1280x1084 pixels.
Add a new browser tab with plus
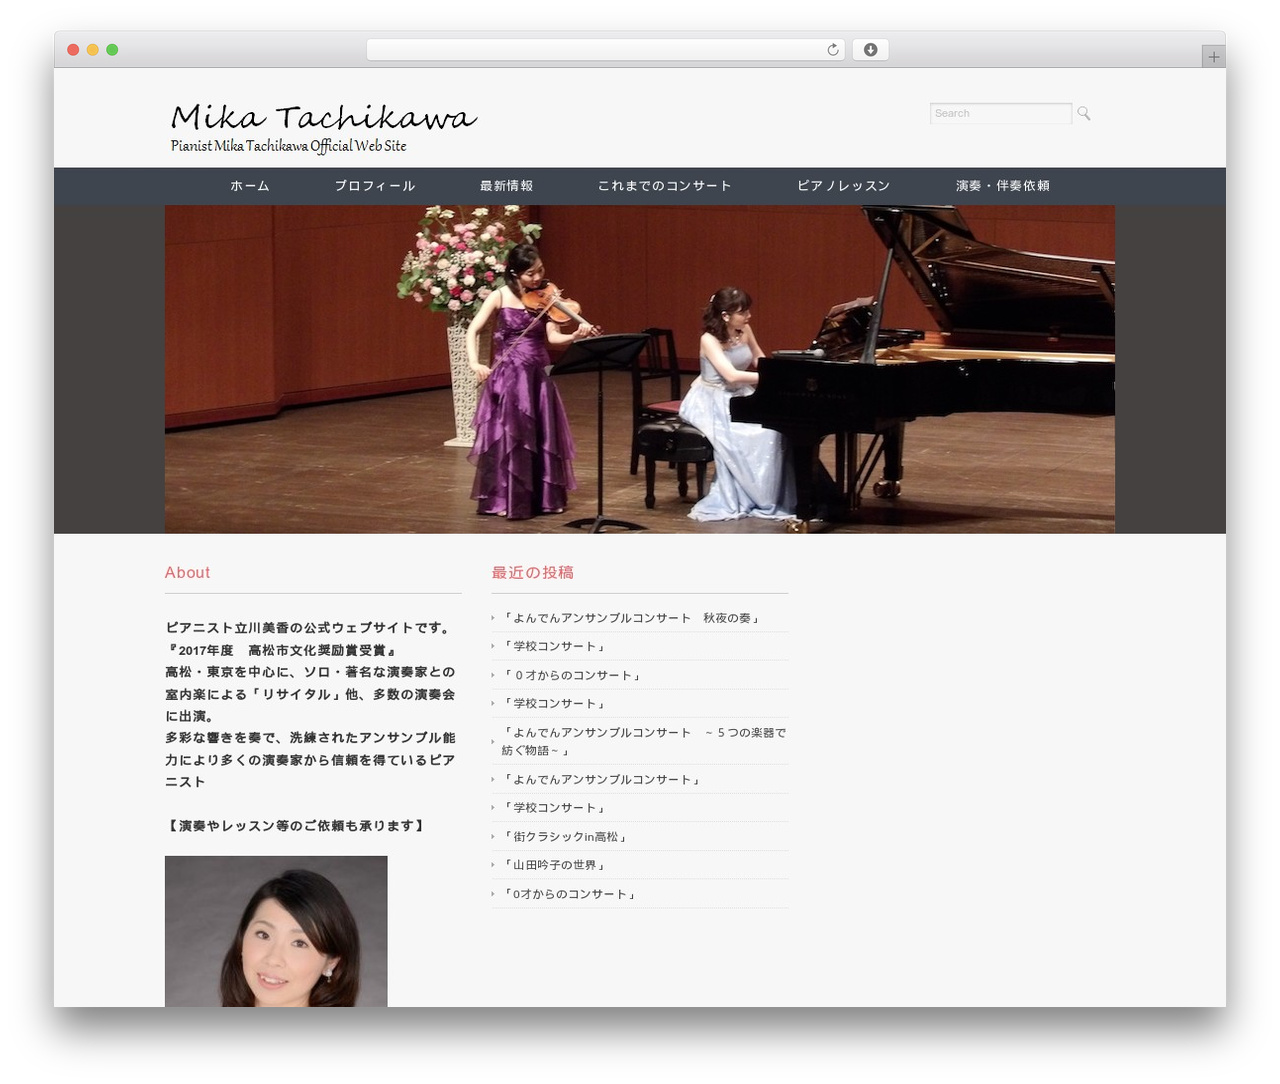tap(1213, 57)
